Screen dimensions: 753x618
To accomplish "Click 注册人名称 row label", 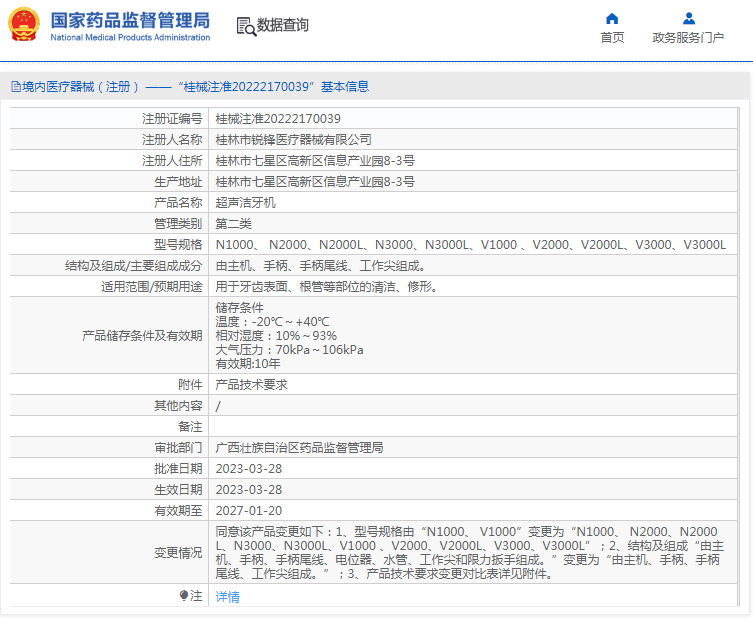I will (172, 140).
